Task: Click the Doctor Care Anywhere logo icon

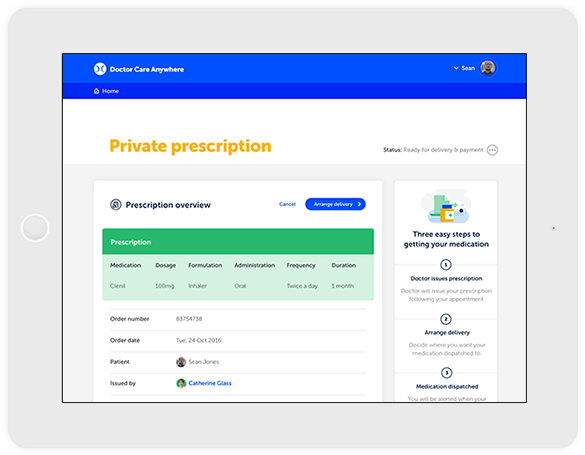Action: click(x=100, y=69)
